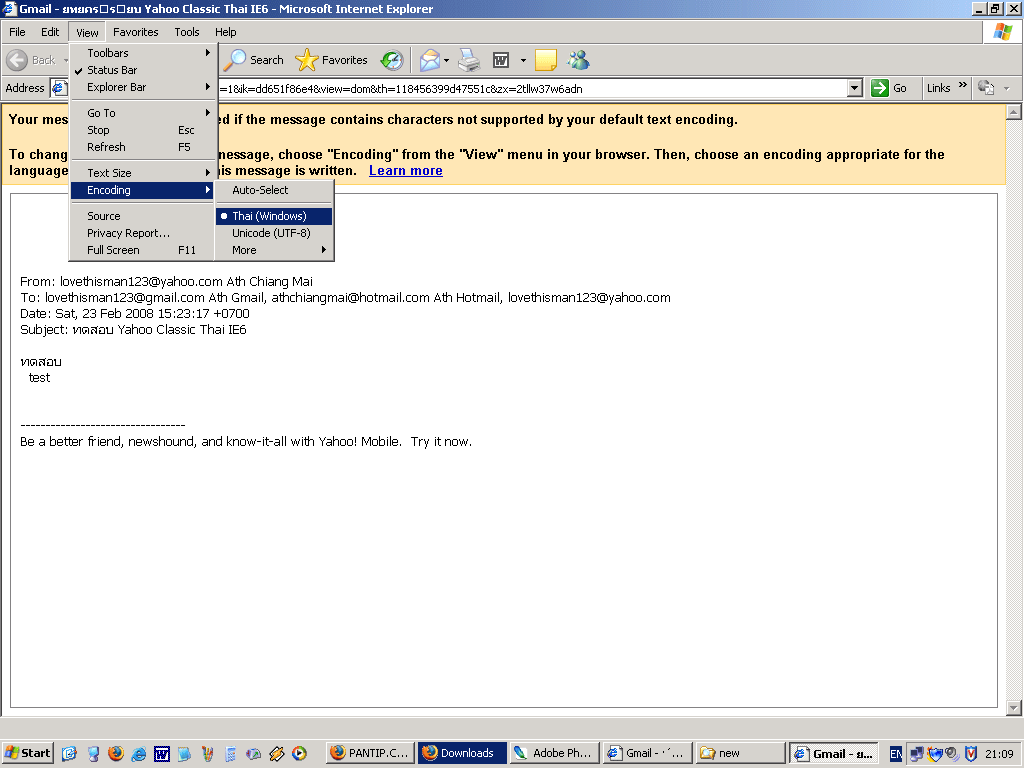The width and height of the screenshot is (1024, 768).
Task: Open the File menu
Action: 17,32
